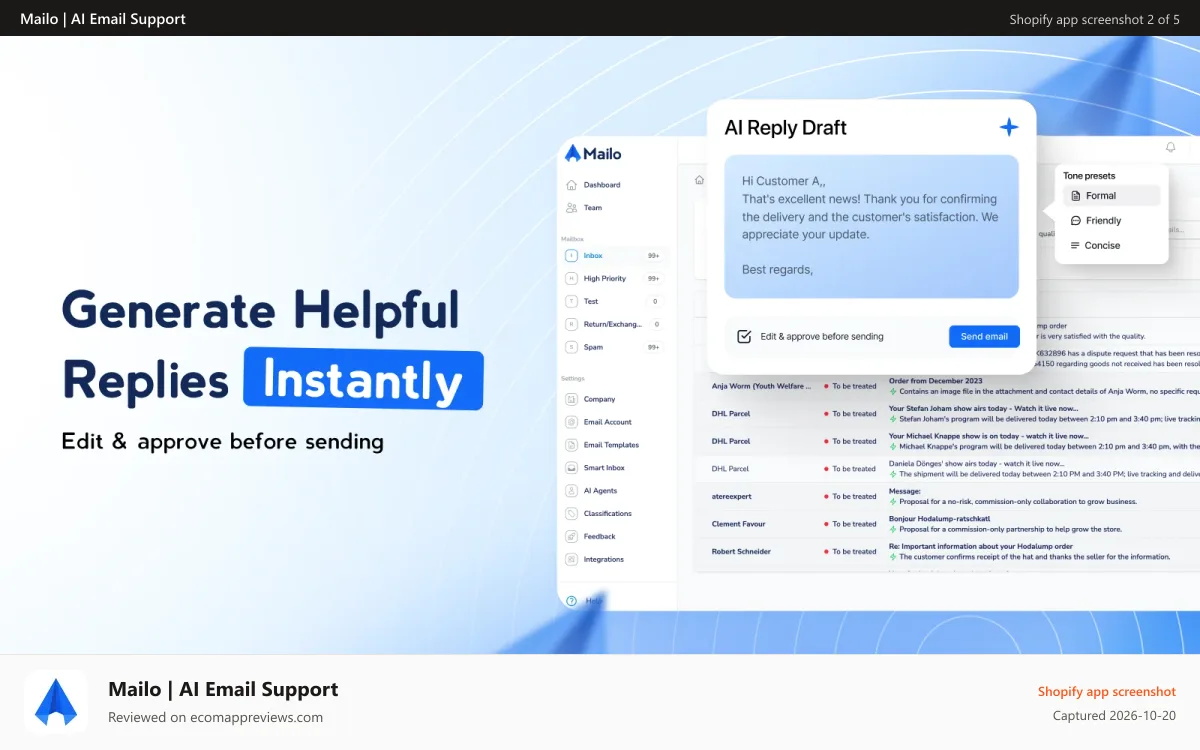Open notifications with the bell icon
This screenshot has height=750, width=1200.
tap(1171, 147)
